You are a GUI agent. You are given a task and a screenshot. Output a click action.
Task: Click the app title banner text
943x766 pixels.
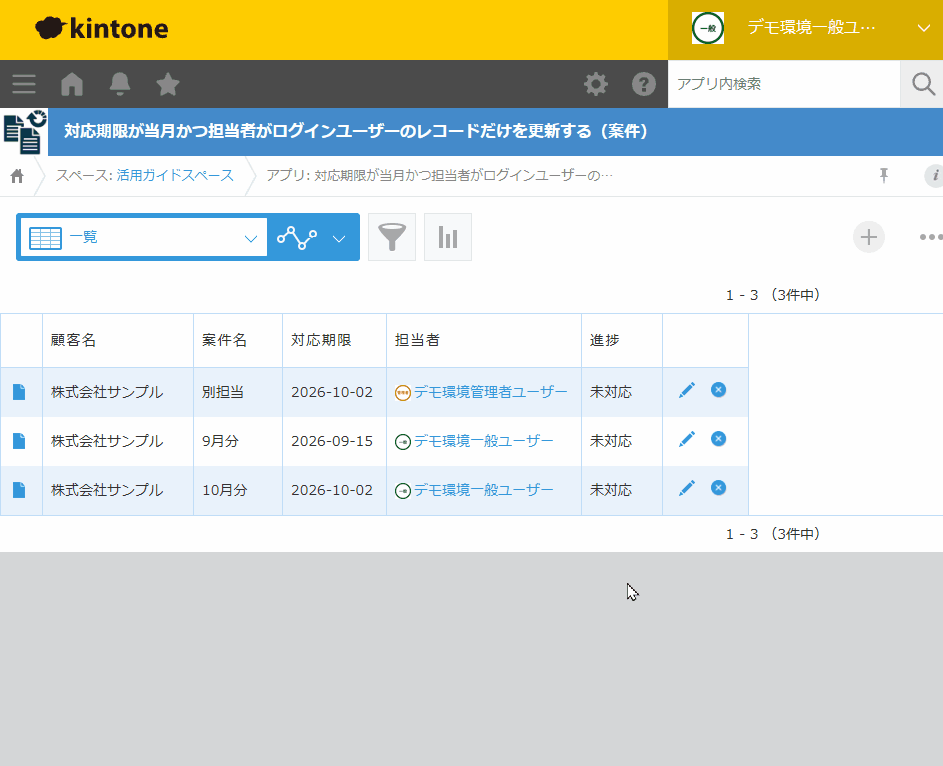tap(356, 131)
